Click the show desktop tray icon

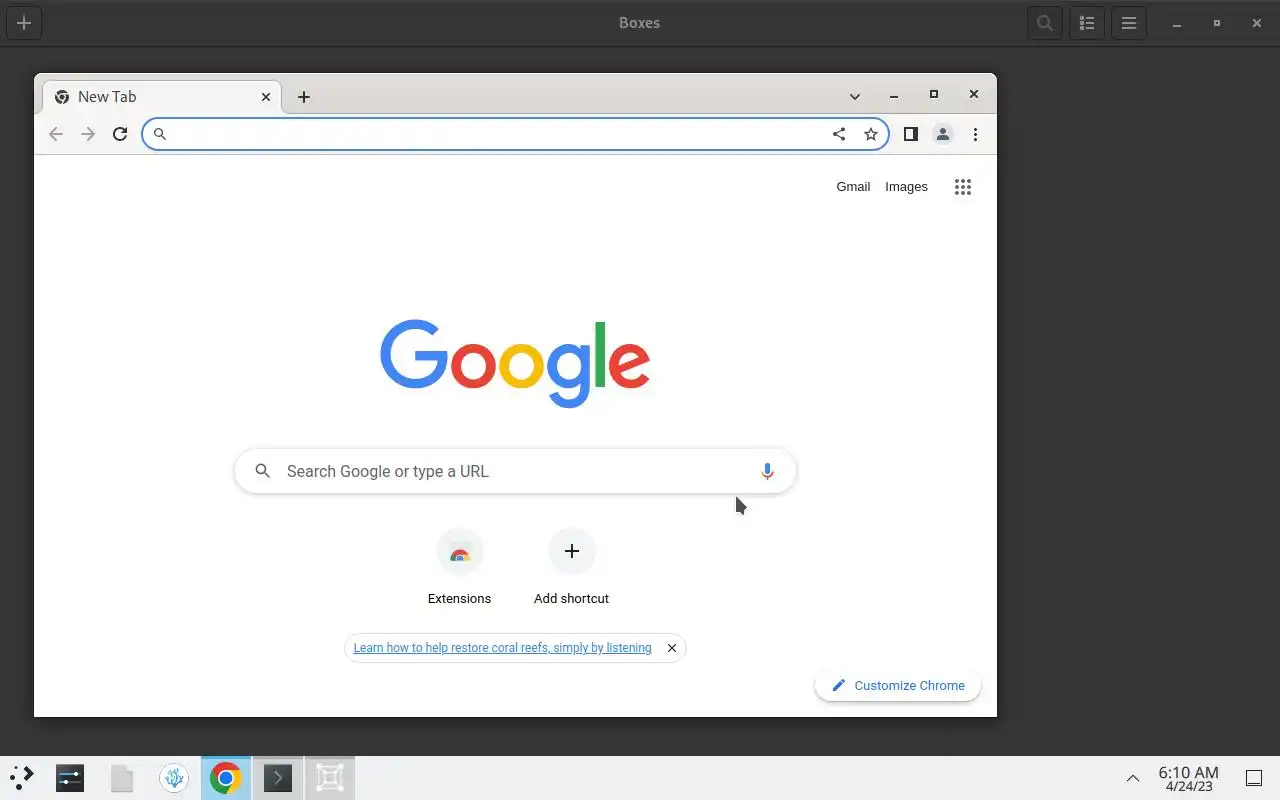(x=1254, y=778)
